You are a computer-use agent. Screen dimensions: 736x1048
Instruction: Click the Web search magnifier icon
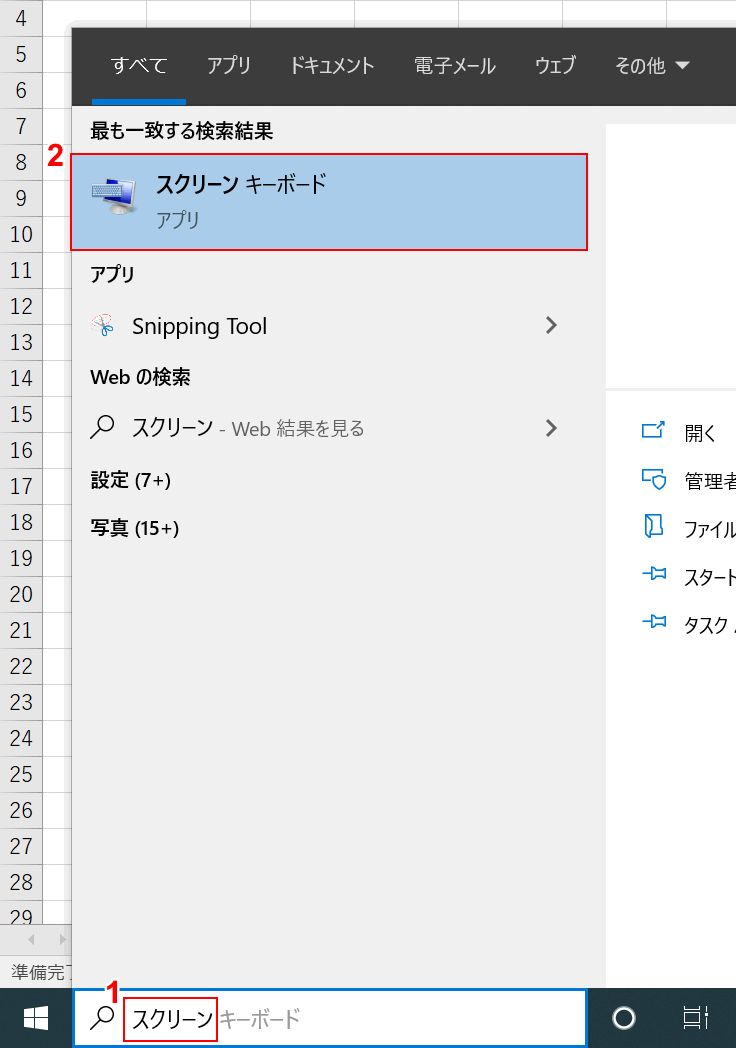pyautogui.click(x=100, y=428)
